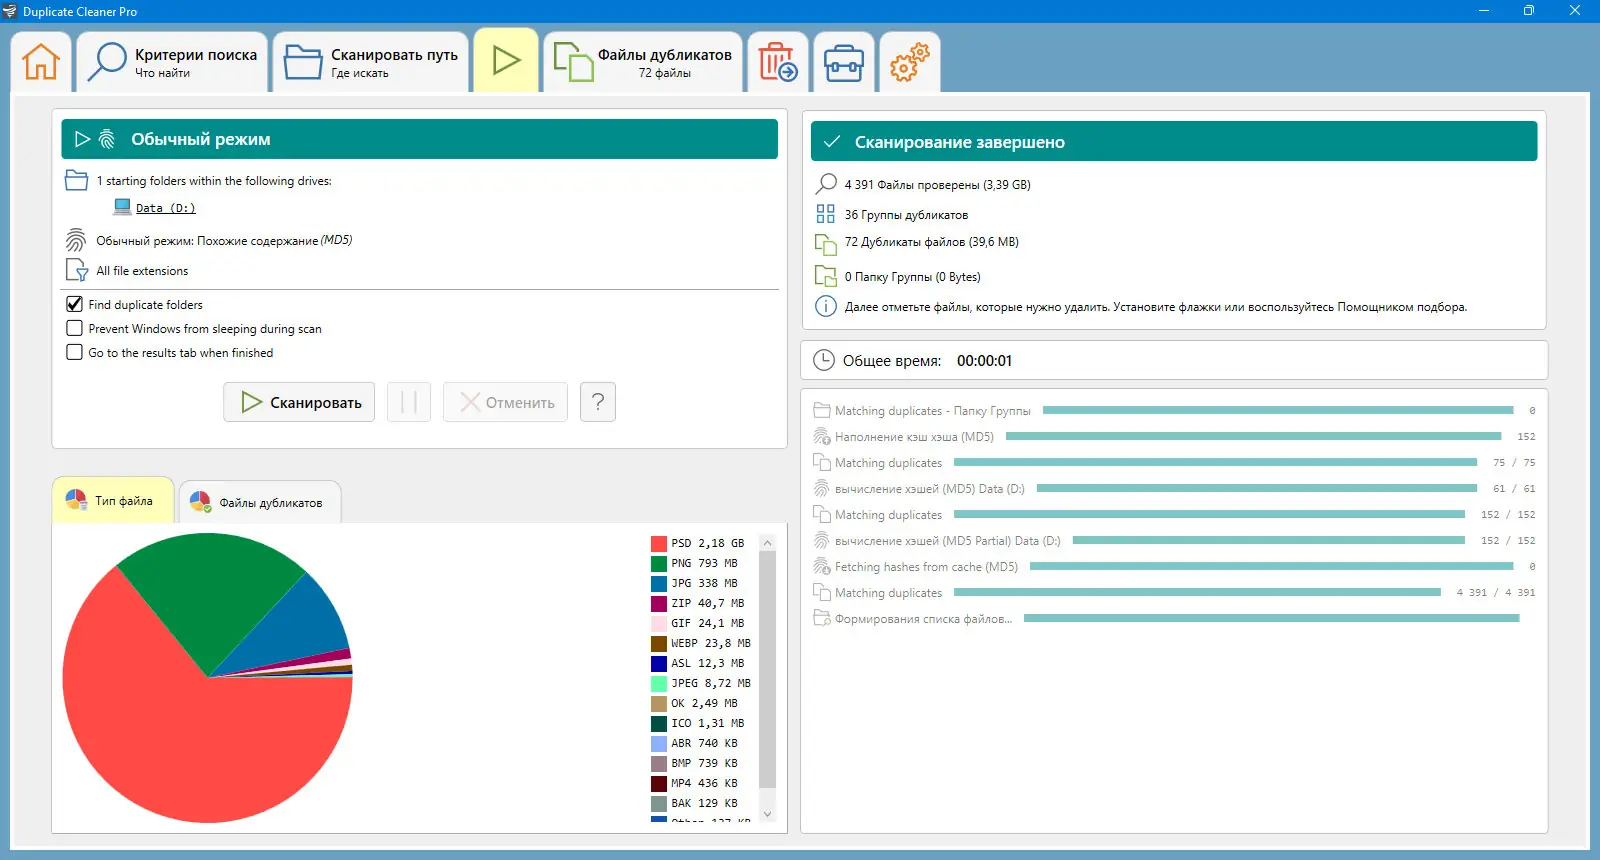Enable Prevent Windows from sleeping during scan
The height and width of the screenshot is (860, 1600).
74,328
